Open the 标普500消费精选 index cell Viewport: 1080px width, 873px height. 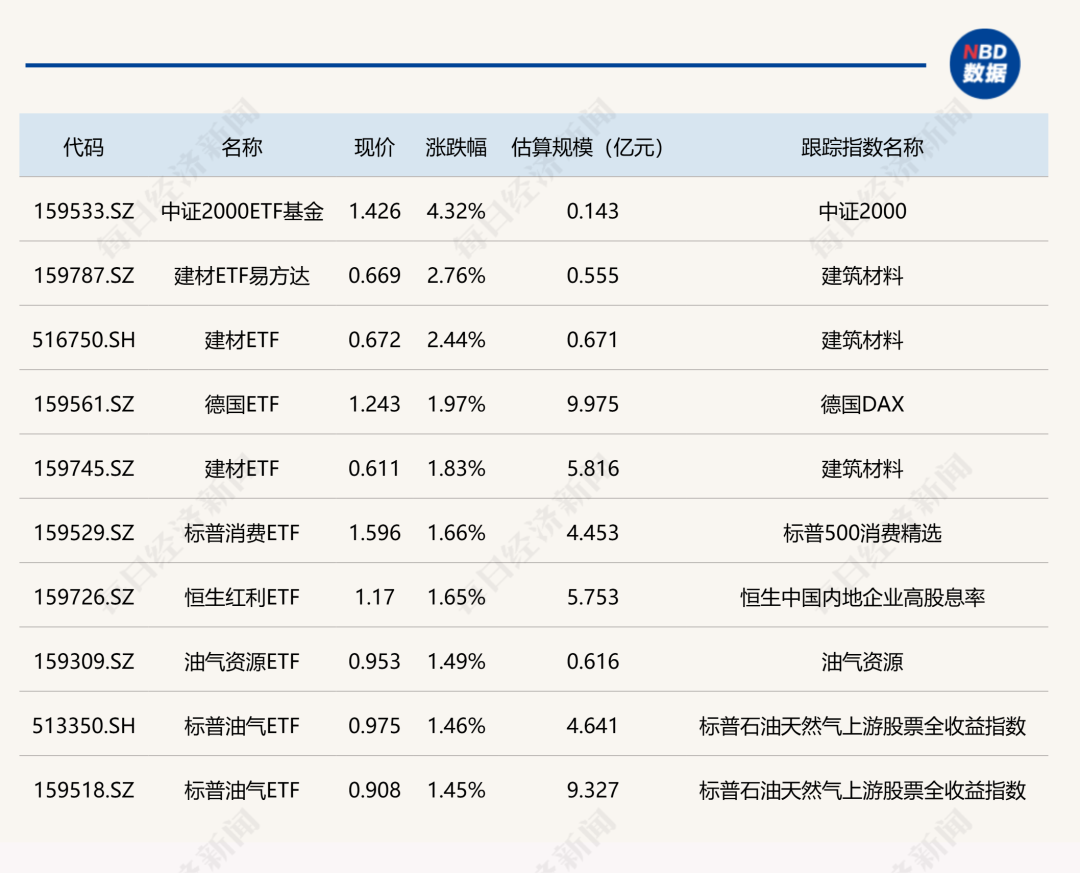pyautogui.click(x=862, y=533)
